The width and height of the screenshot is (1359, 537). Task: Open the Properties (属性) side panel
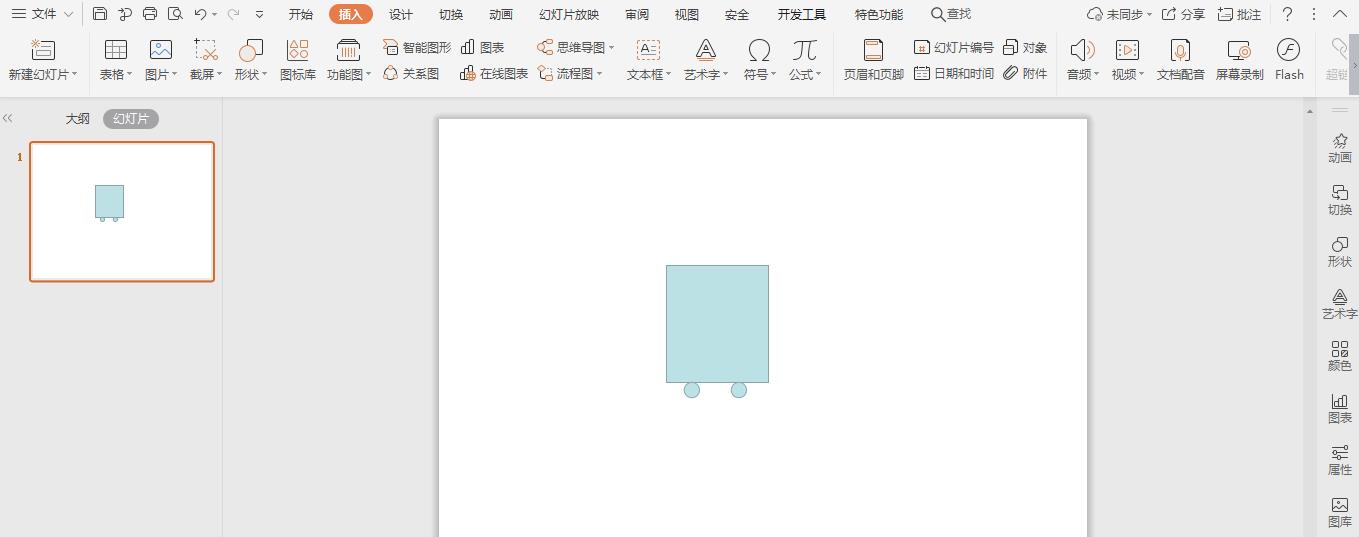point(1340,460)
